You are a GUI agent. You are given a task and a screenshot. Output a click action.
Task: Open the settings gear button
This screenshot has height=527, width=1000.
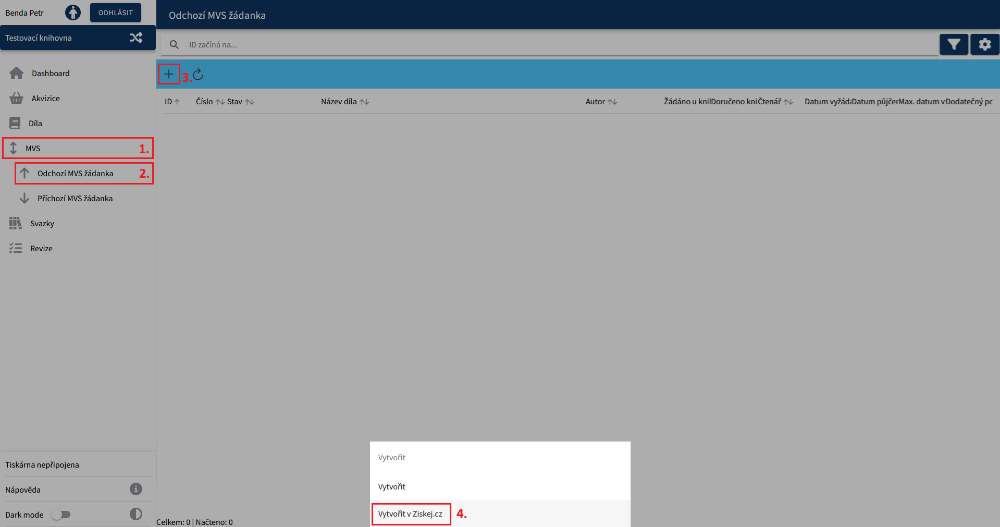[x=985, y=44]
